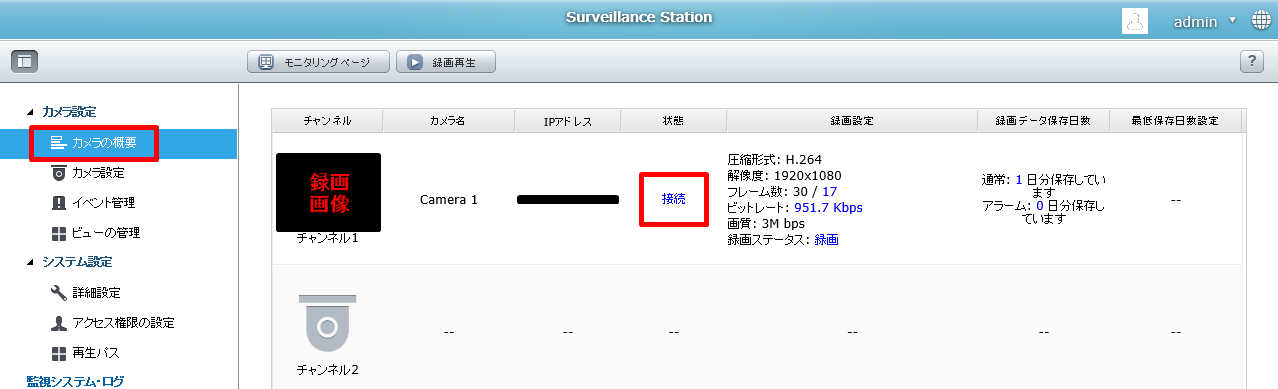Click the globe language icon
The width and height of the screenshot is (1278, 389).
1260,20
